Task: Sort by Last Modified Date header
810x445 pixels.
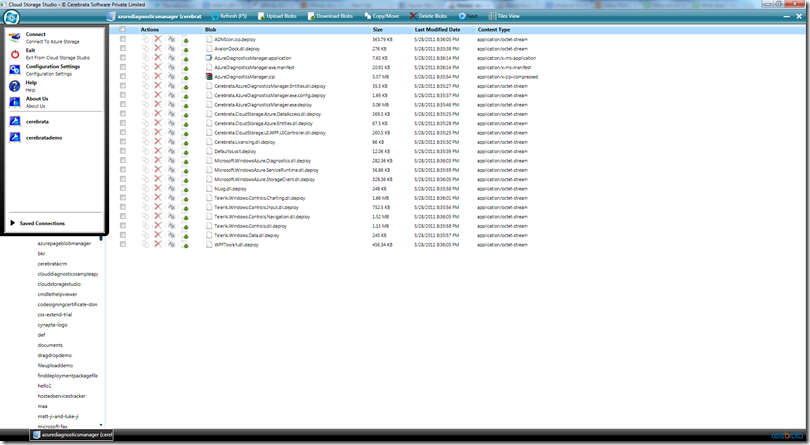Action: tap(437, 29)
